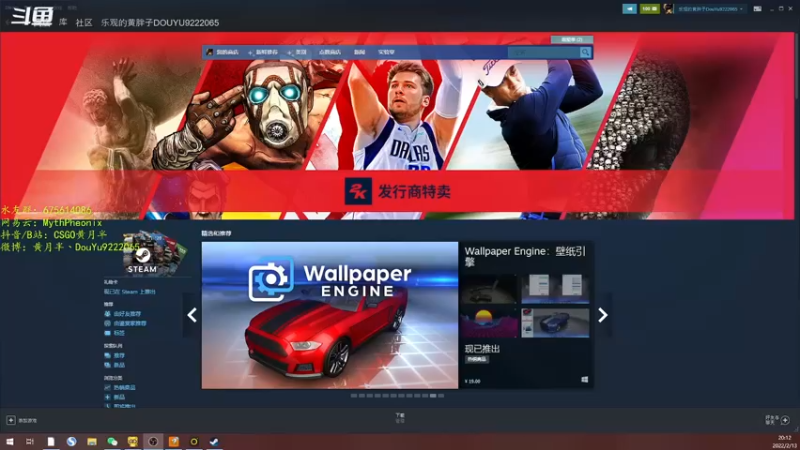800x450 pixels.
Task: Select the highlighted carousel pagination dot
Action: coord(433,395)
